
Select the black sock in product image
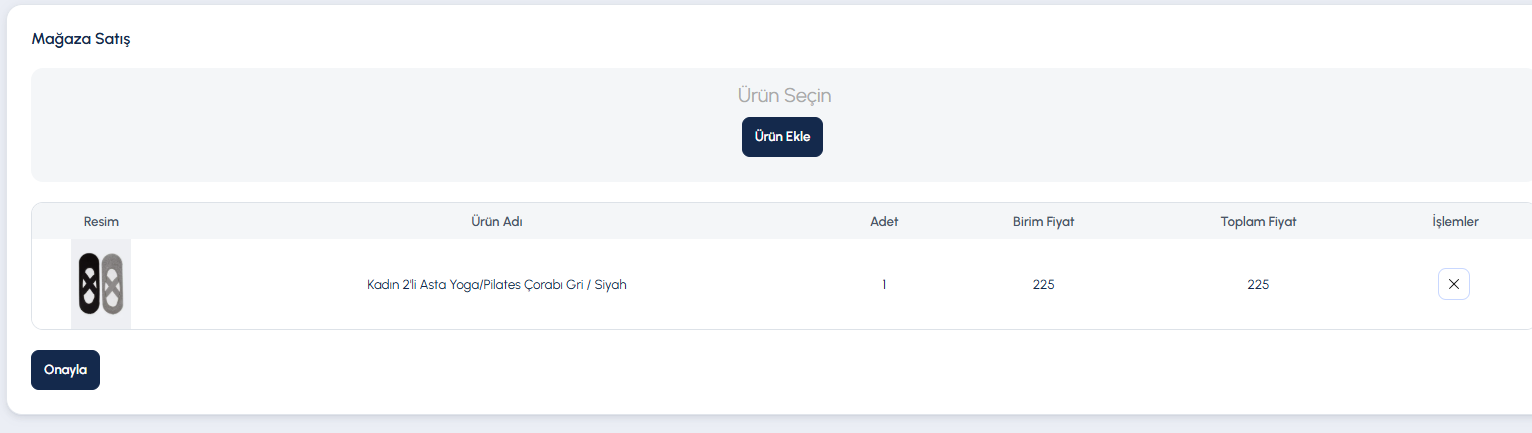point(89,284)
